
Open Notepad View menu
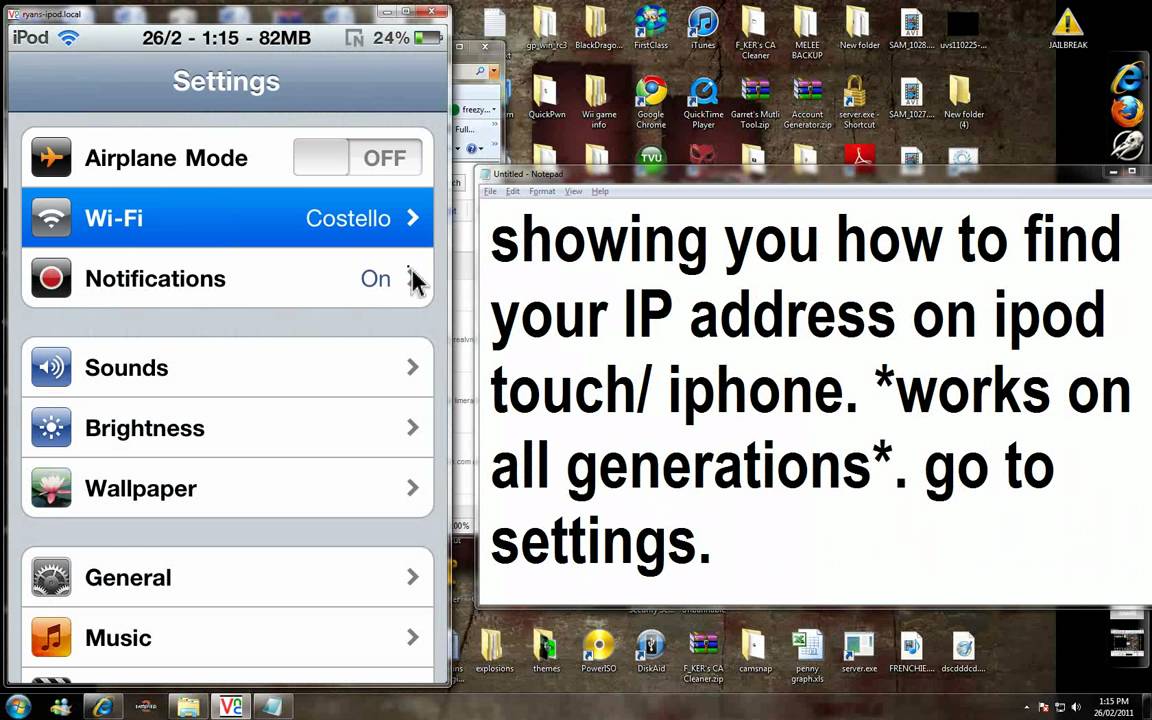pos(573,191)
